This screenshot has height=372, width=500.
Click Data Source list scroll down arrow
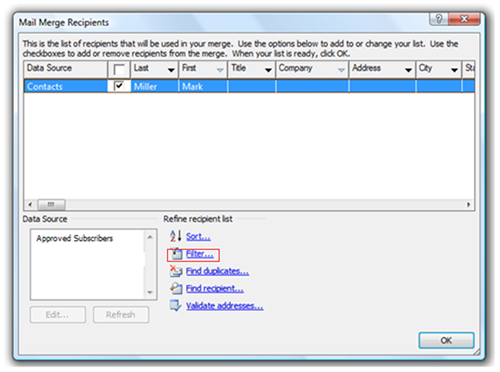[150, 292]
